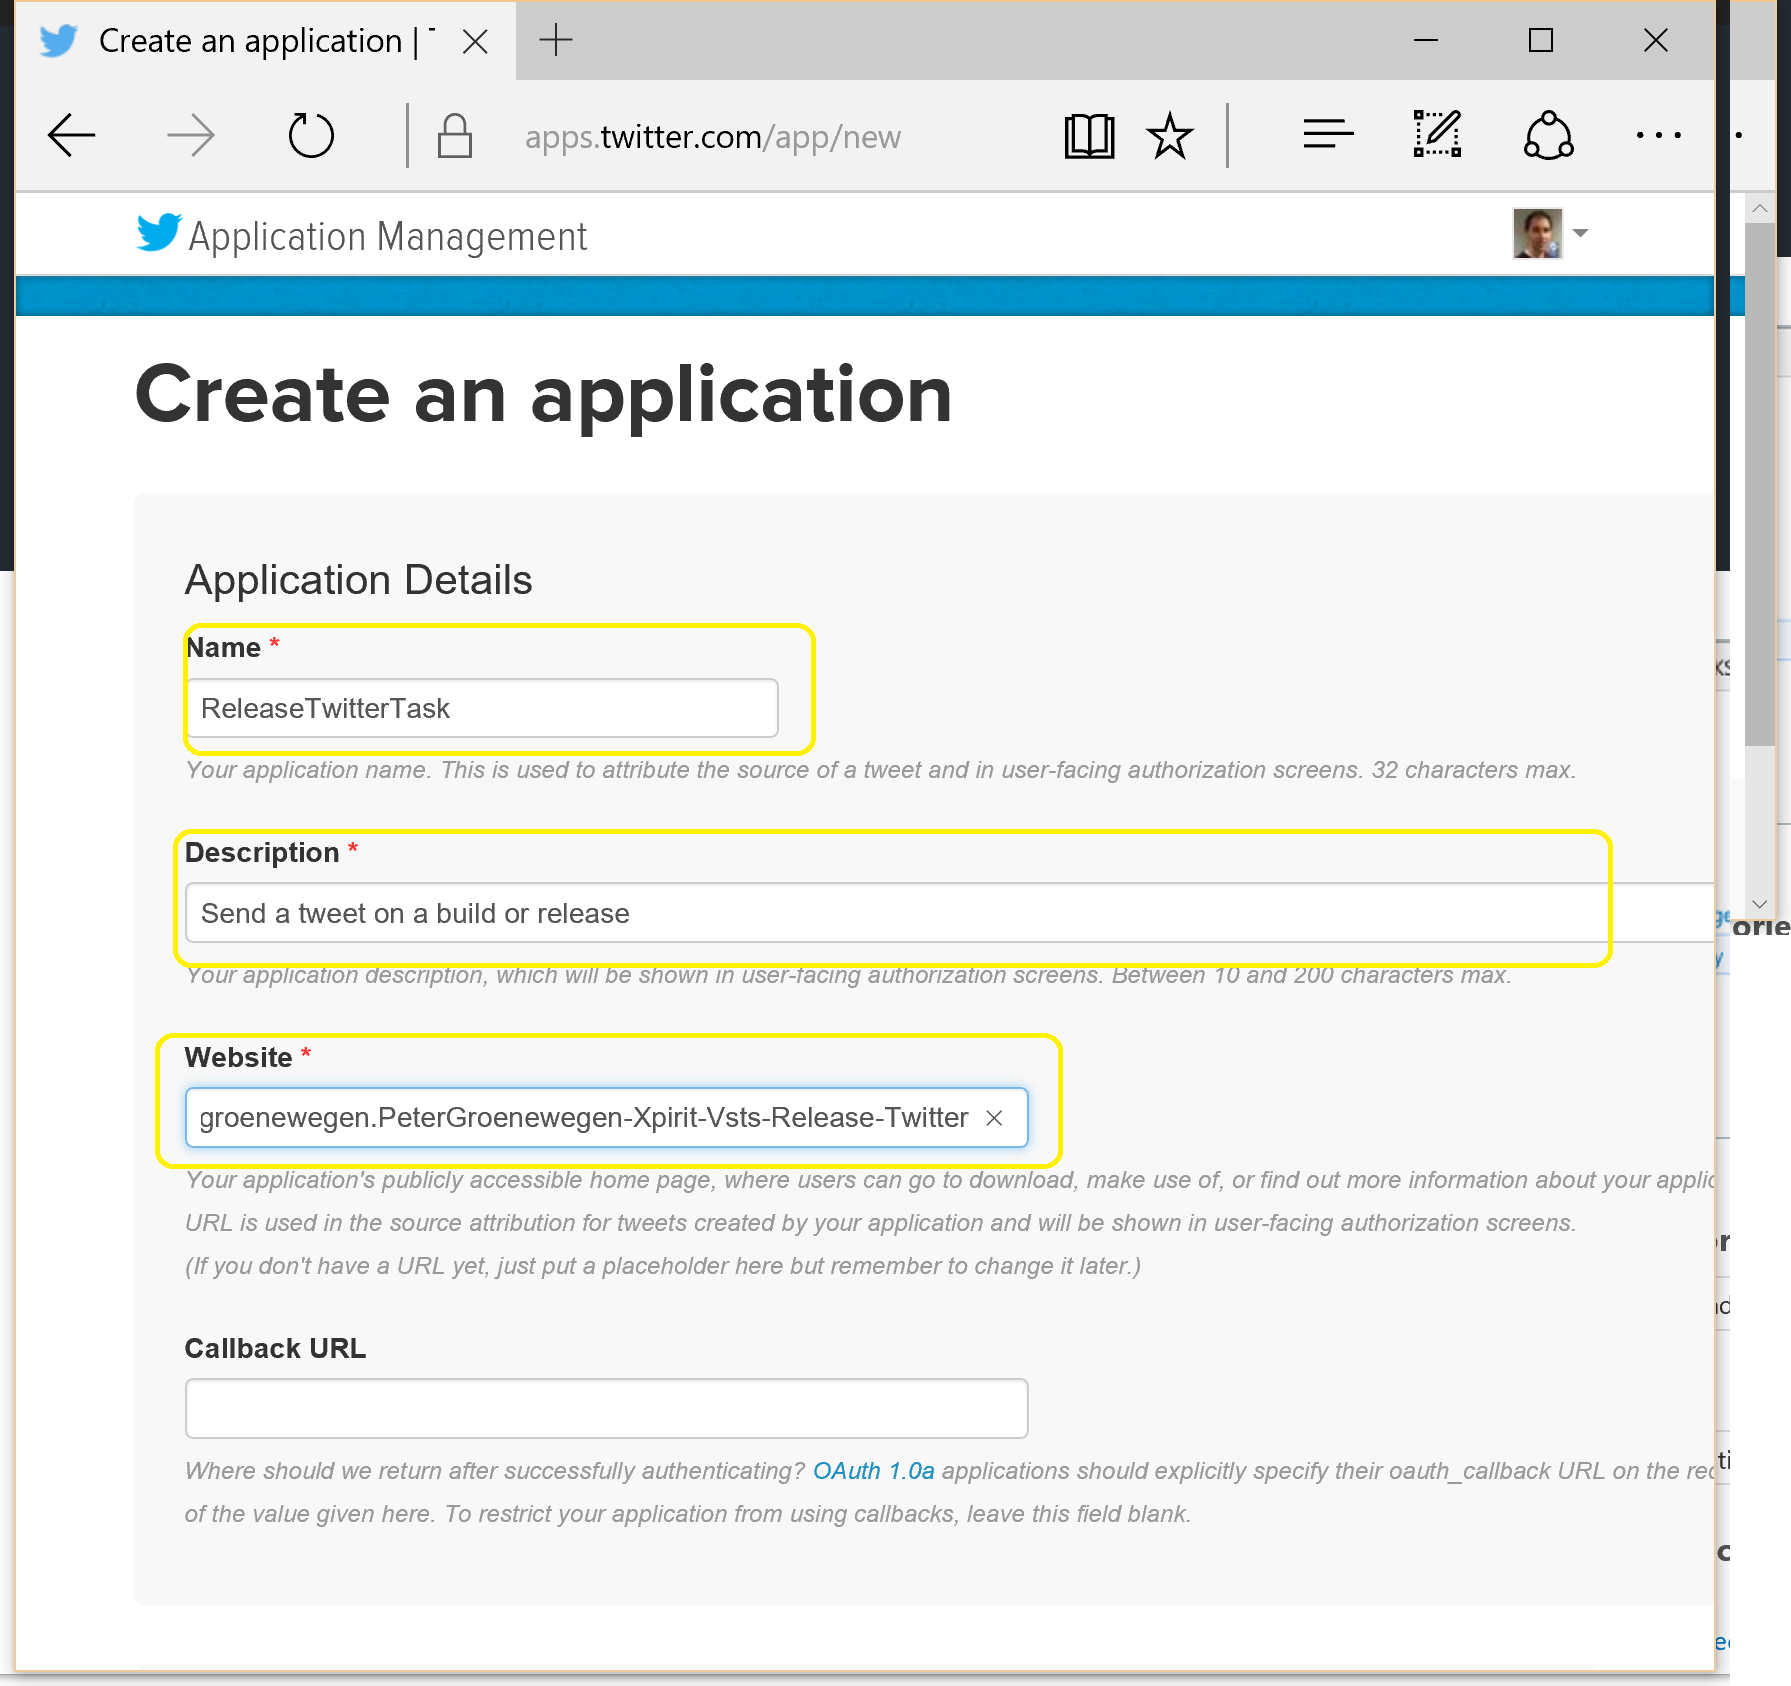This screenshot has height=1686, width=1791.
Task: Click the Application Details section title
Action: point(359,580)
